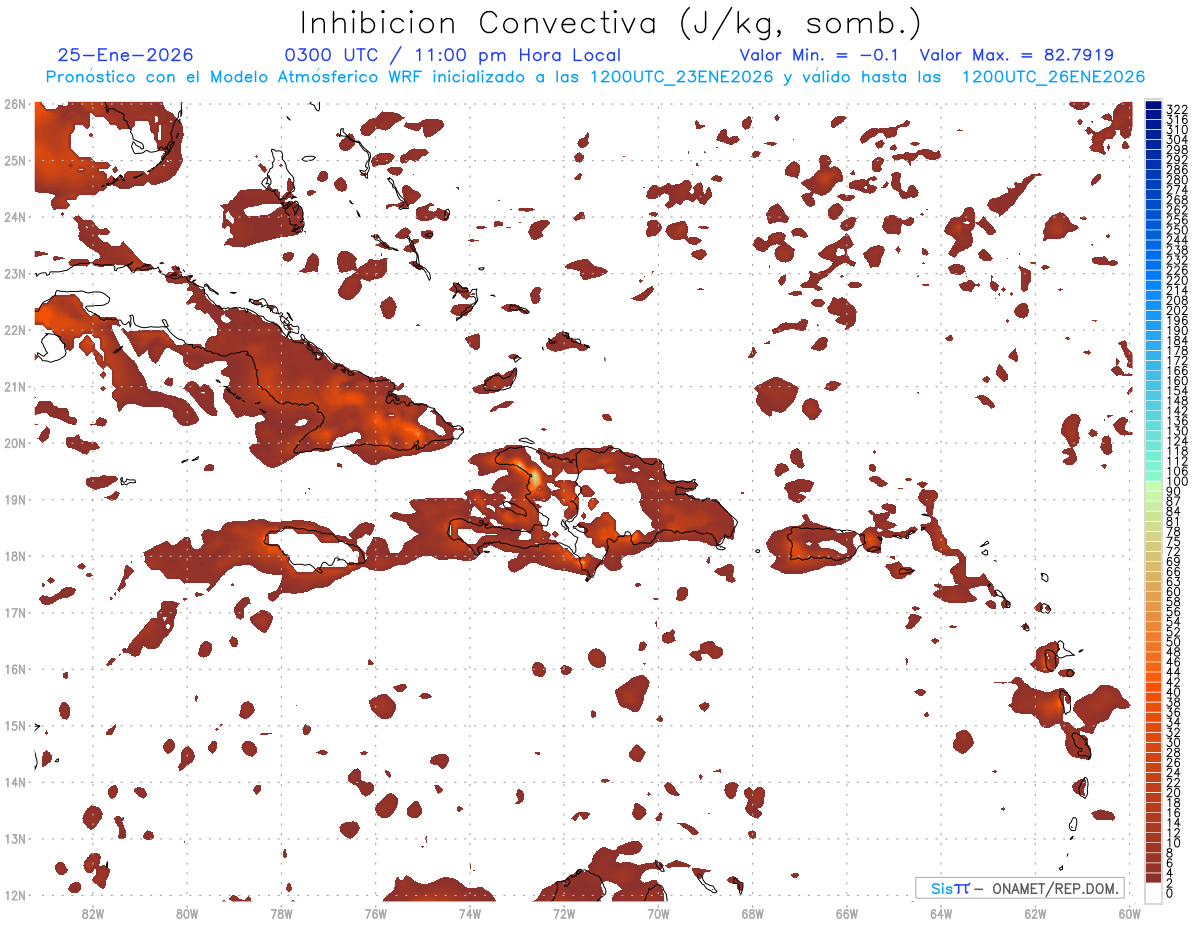Click the 24N latitude label

[x=15, y=217]
